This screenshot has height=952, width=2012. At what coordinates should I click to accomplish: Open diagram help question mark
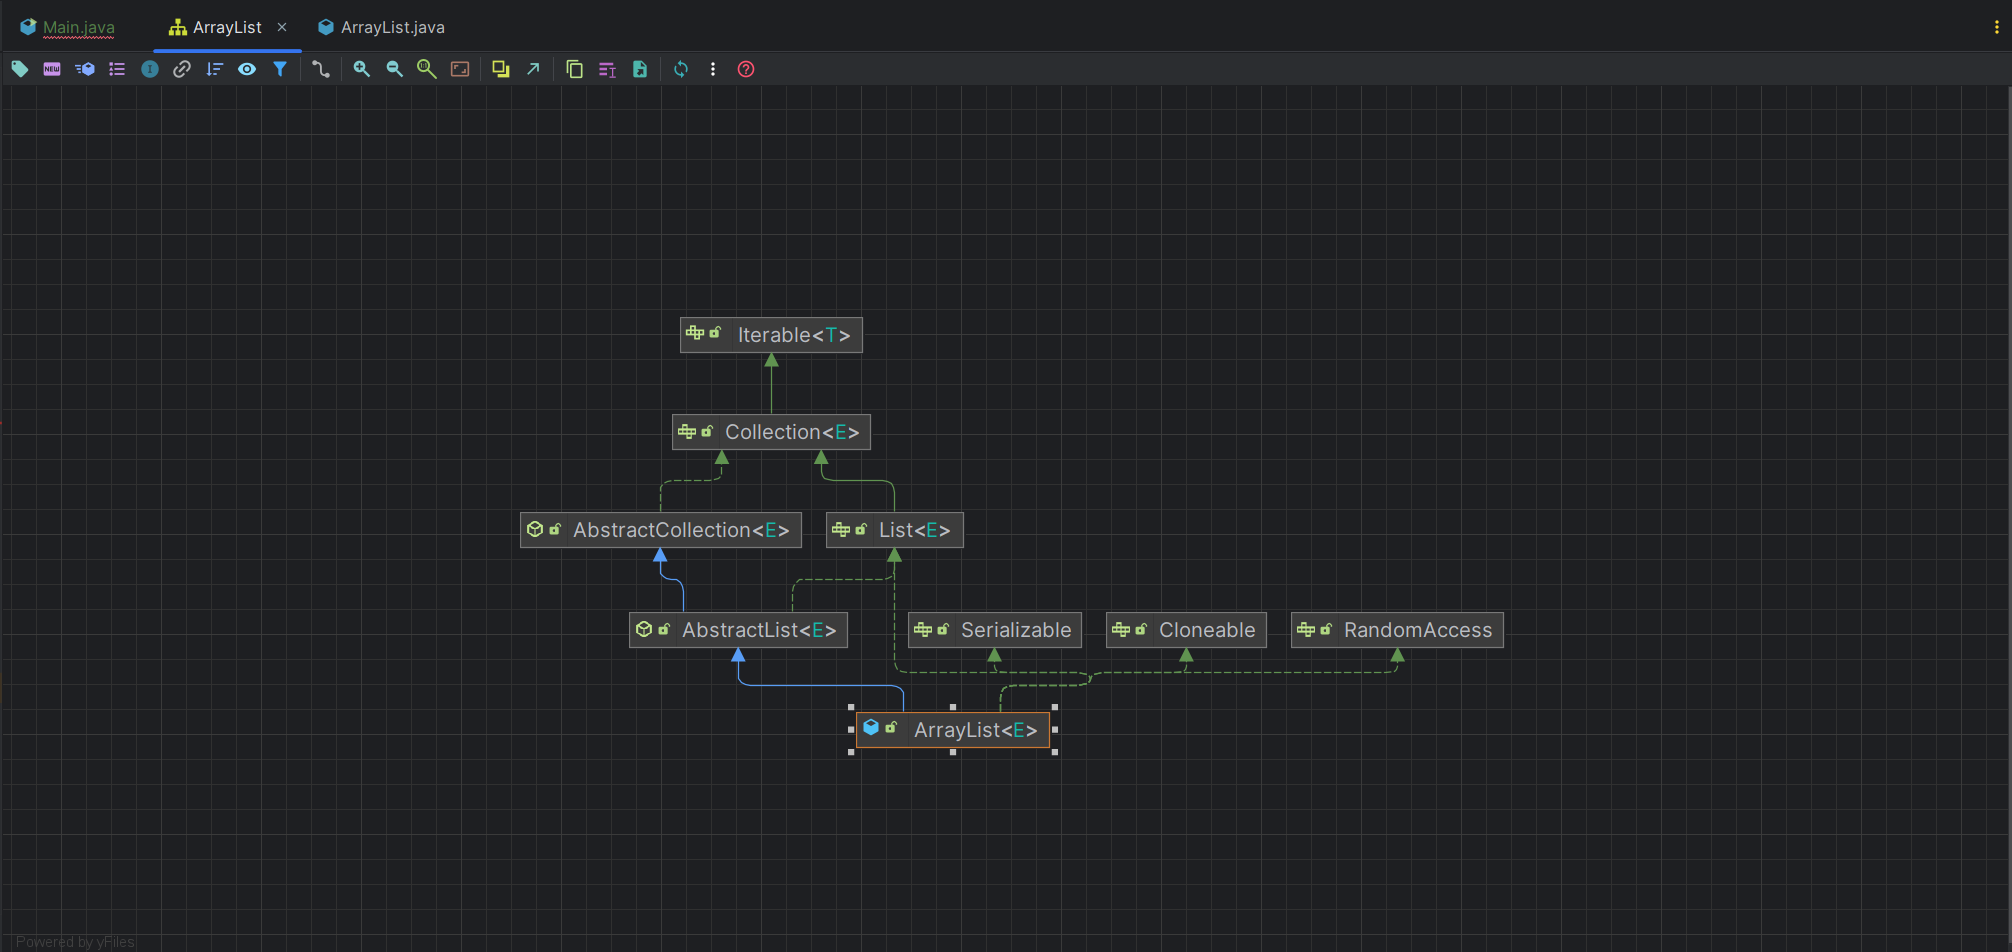(746, 69)
